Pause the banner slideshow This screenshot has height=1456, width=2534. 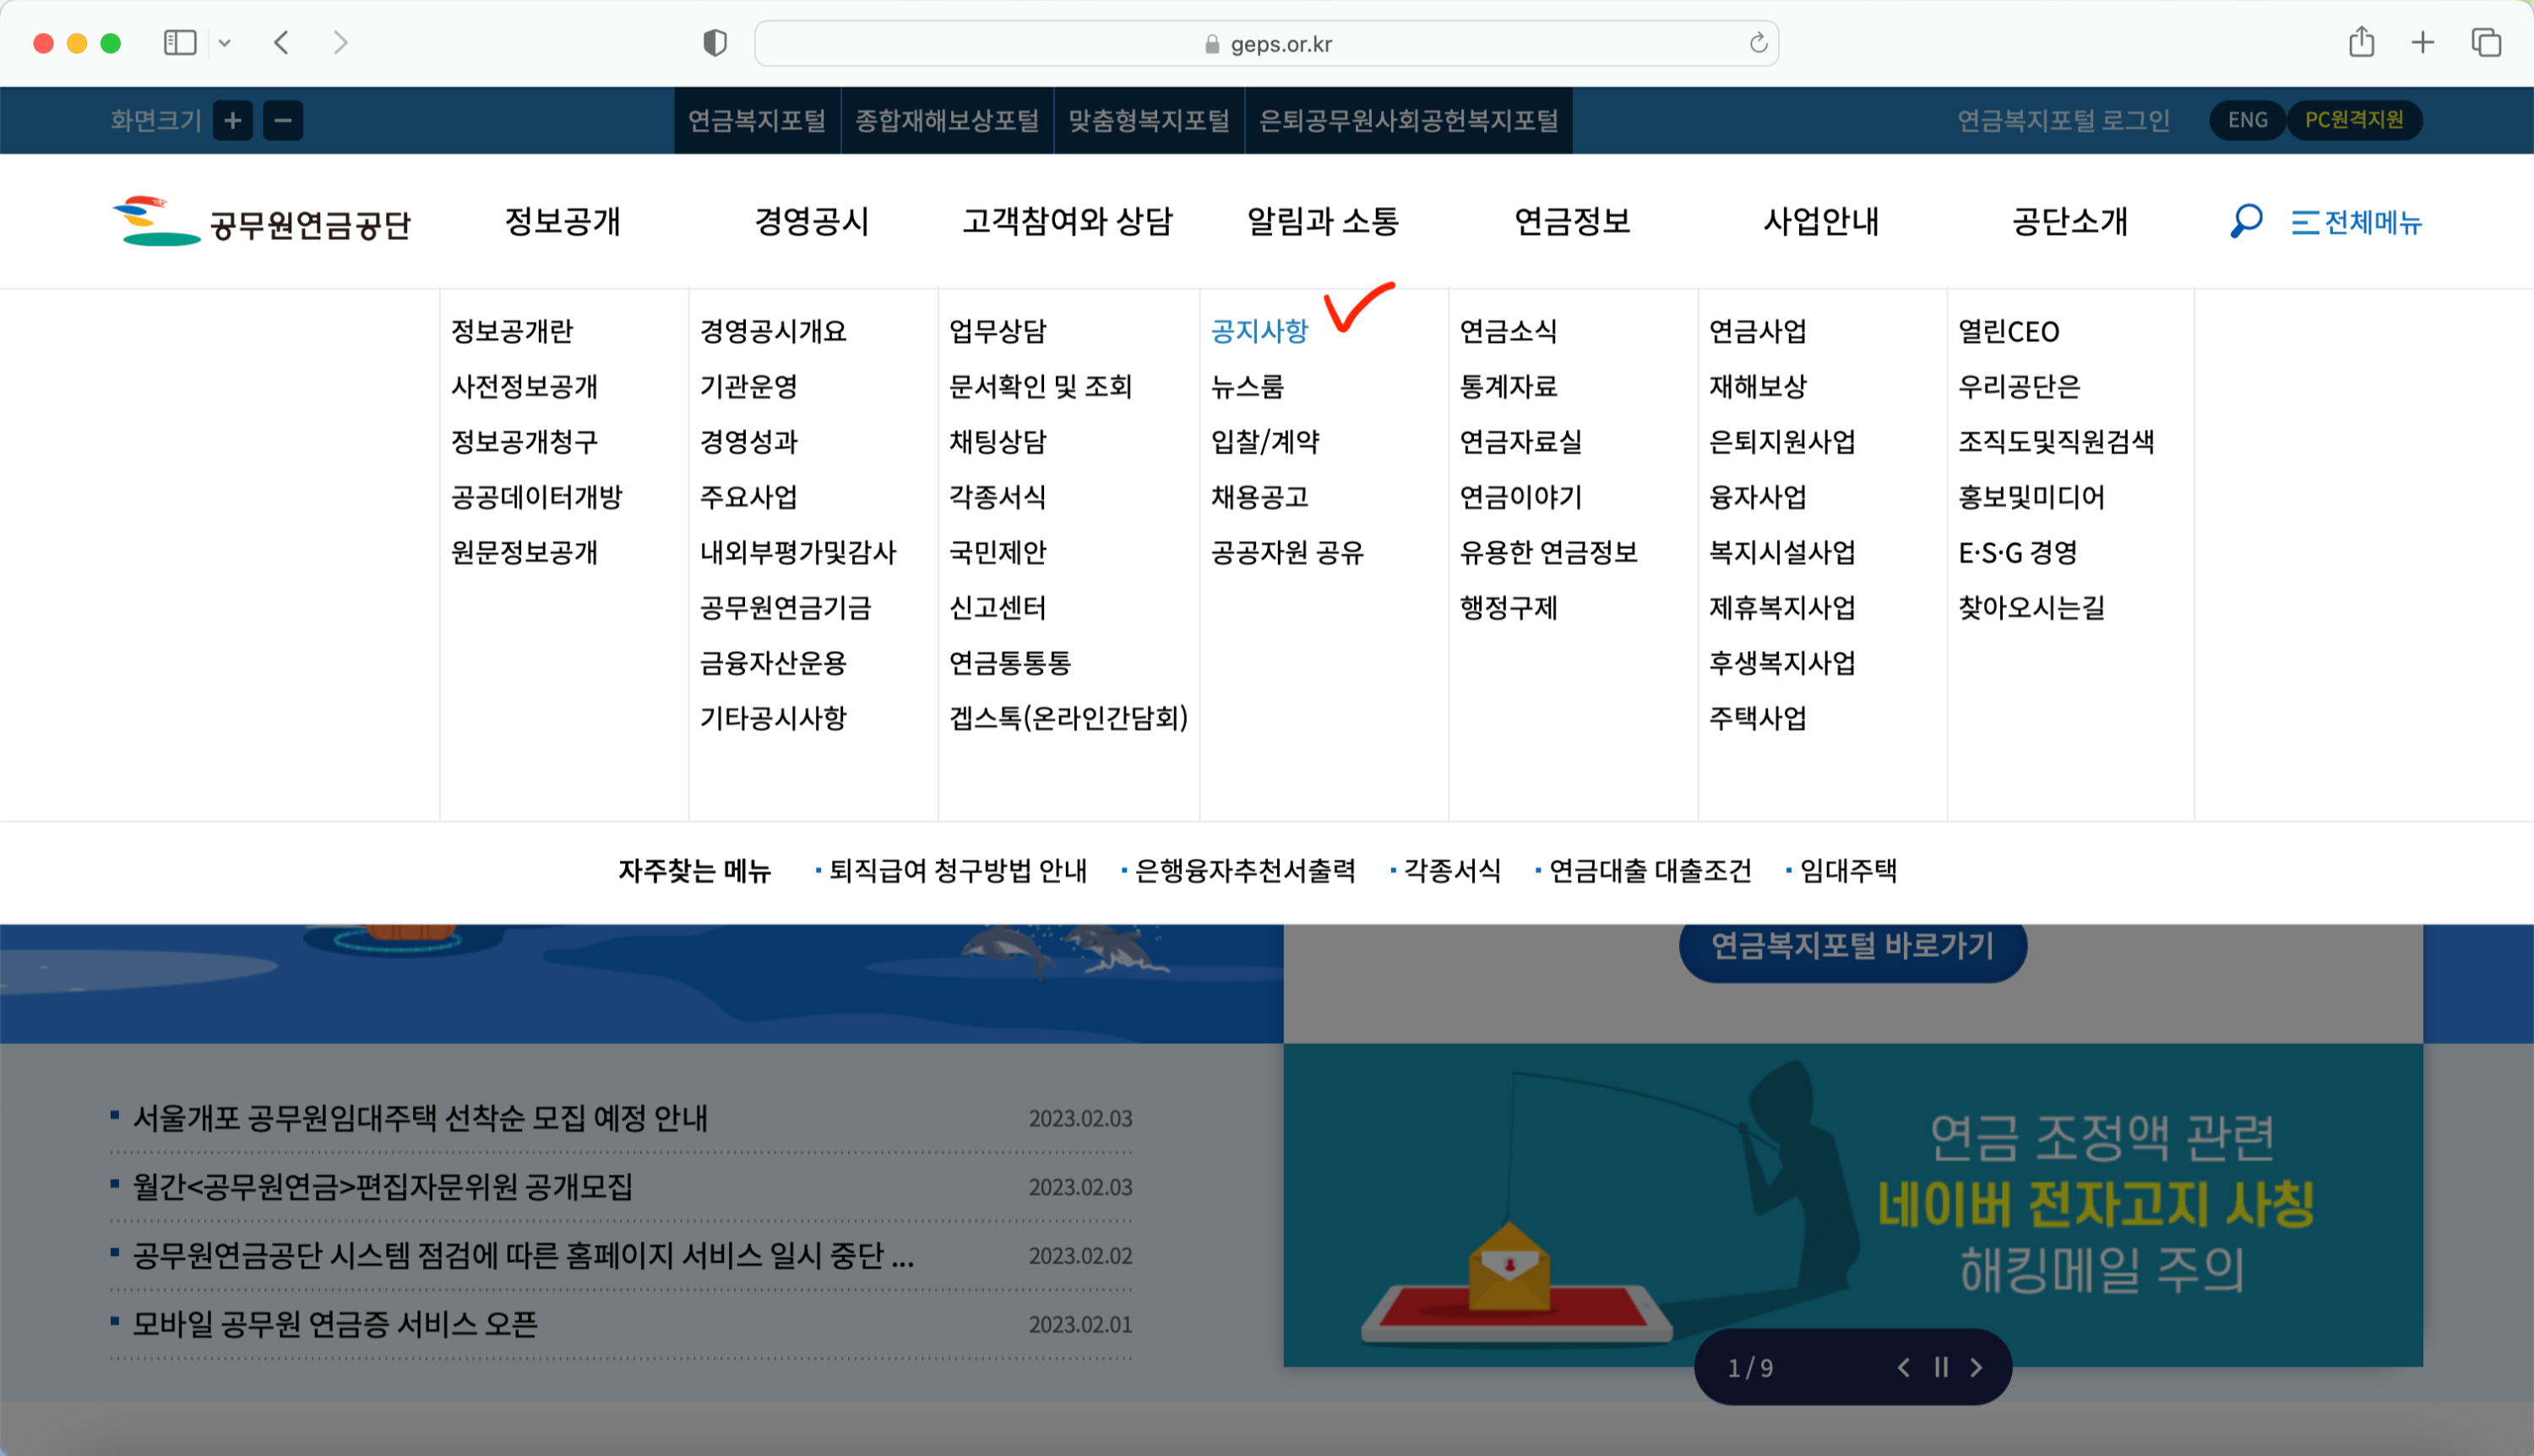(x=1941, y=1367)
